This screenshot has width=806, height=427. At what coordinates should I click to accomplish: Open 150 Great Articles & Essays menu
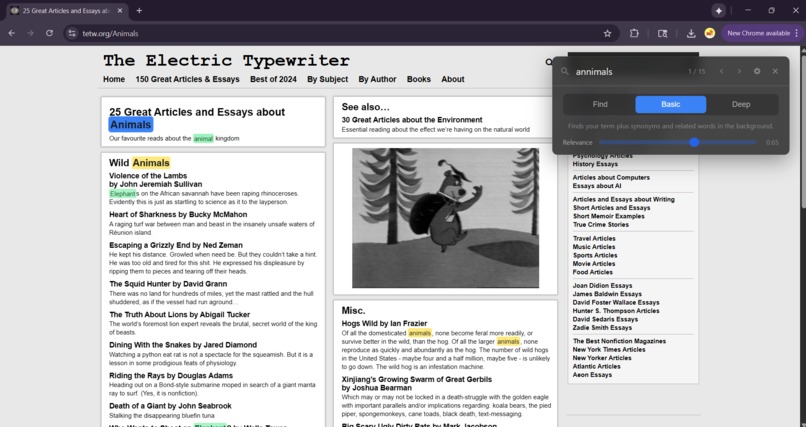pyautogui.click(x=187, y=79)
